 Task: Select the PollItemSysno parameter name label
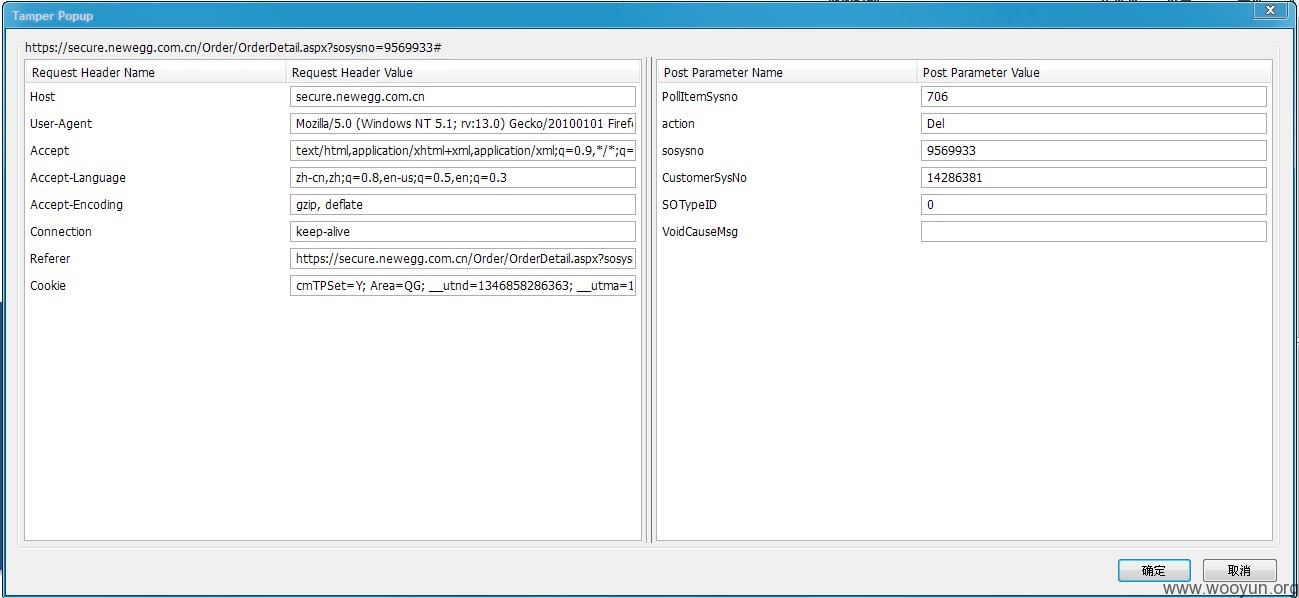click(x=700, y=97)
